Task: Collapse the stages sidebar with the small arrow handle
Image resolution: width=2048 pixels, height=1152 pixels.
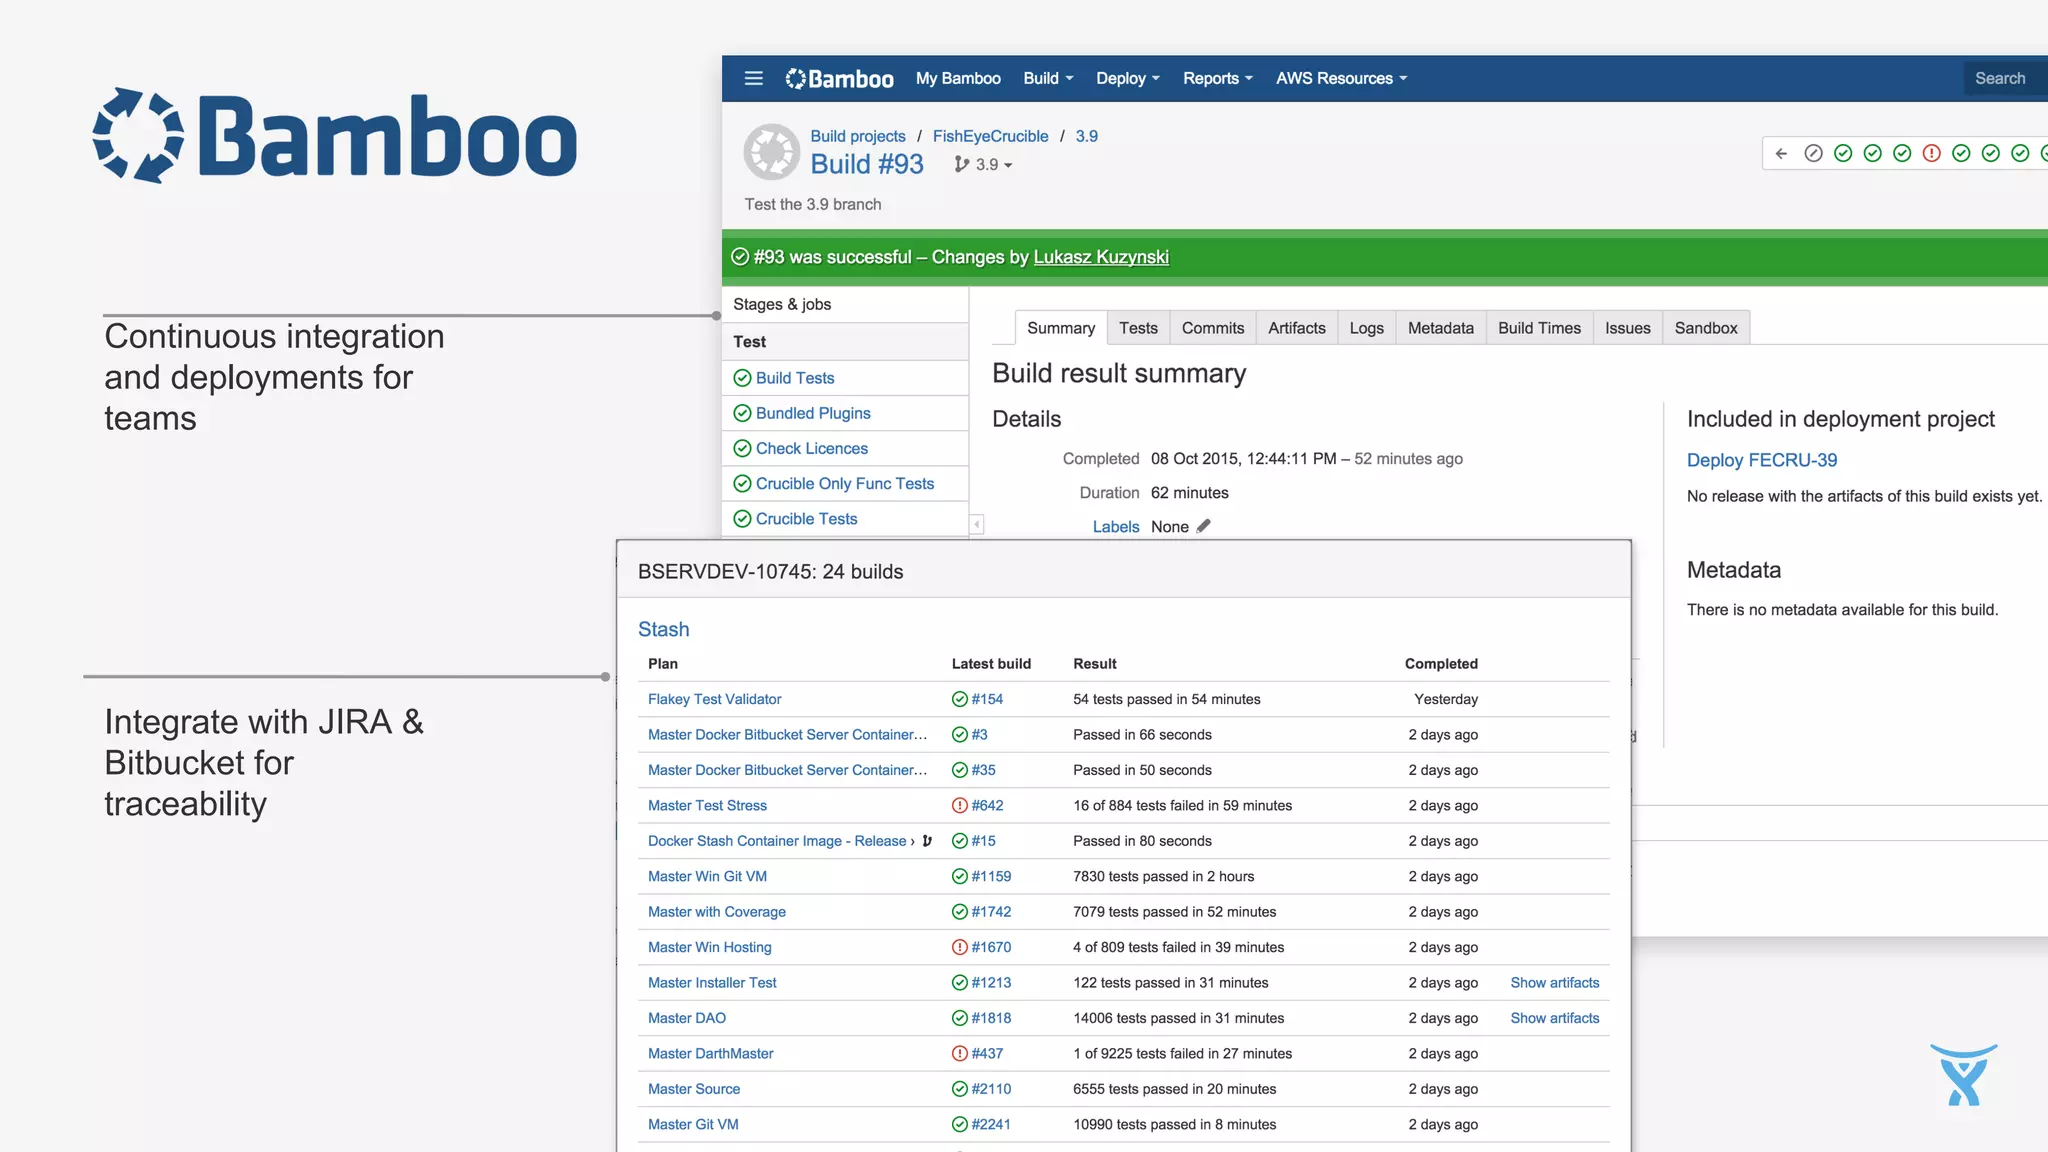Action: tap(977, 524)
